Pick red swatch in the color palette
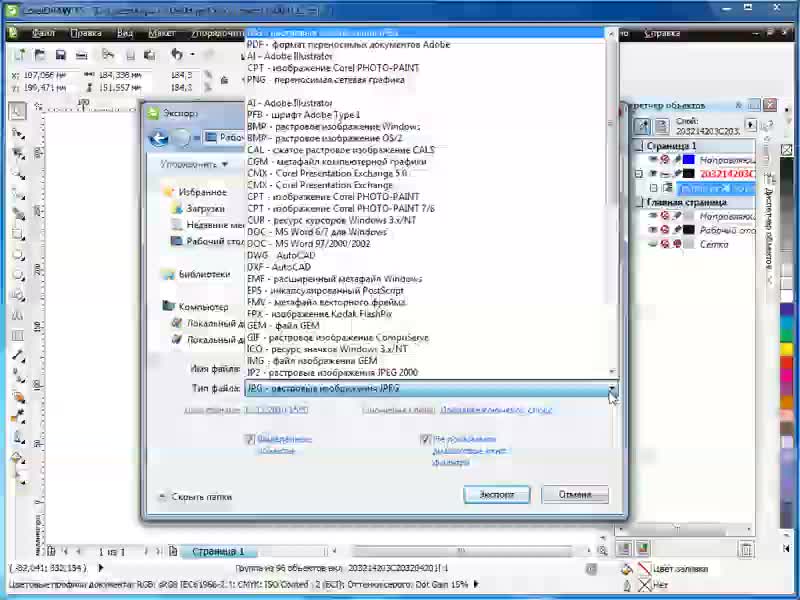Image resolution: width=800 pixels, height=600 pixels. pos(786,363)
